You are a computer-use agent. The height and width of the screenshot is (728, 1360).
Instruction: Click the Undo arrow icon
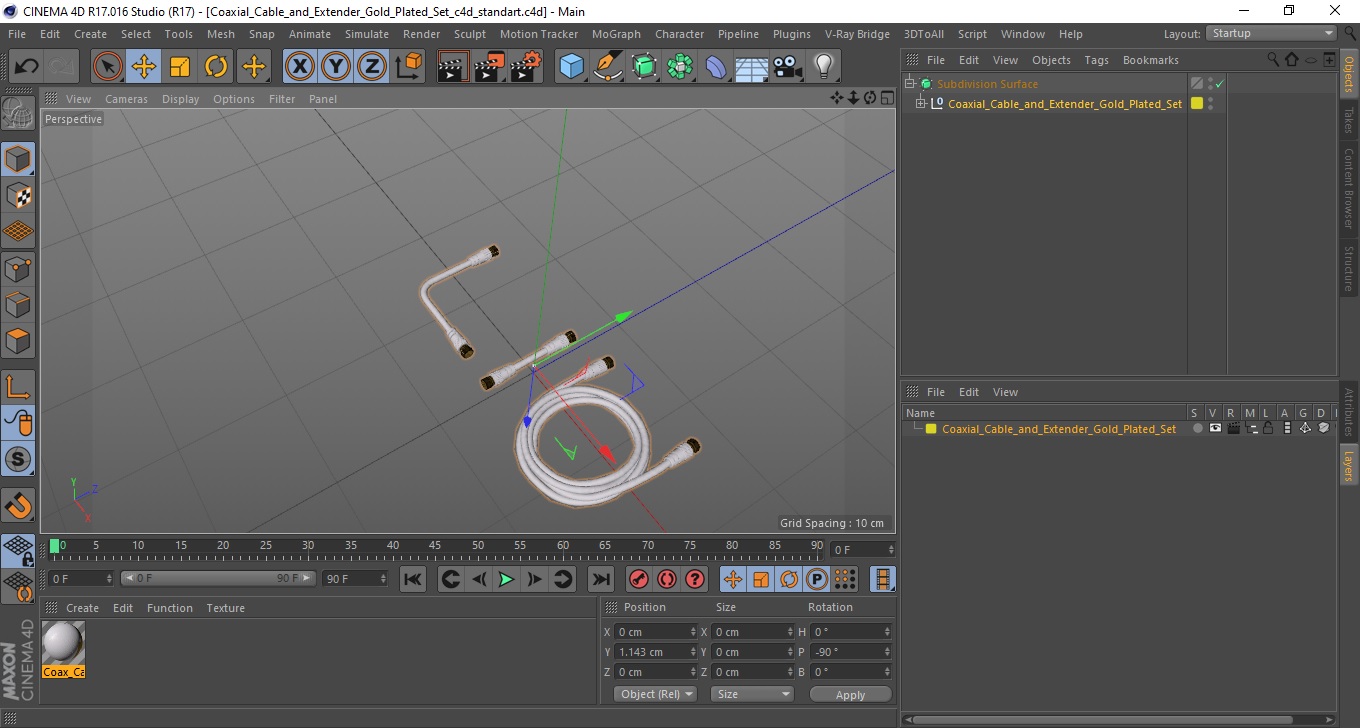pyautogui.click(x=27, y=67)
